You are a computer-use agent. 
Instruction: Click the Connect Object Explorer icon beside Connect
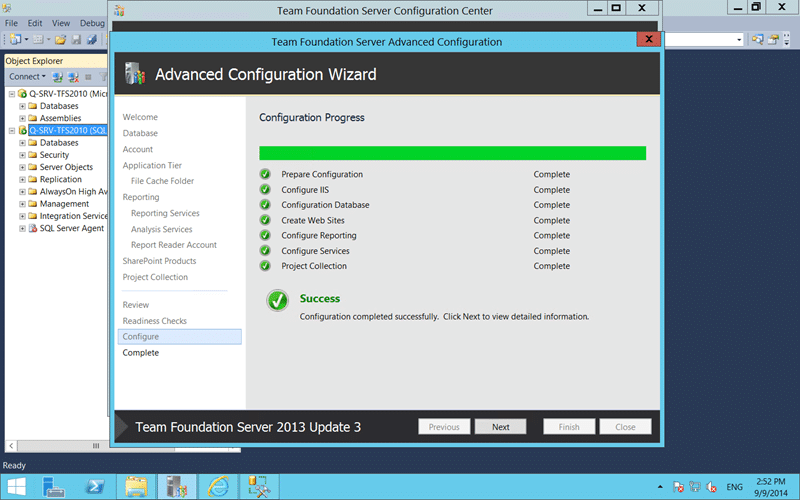[57, 77]
